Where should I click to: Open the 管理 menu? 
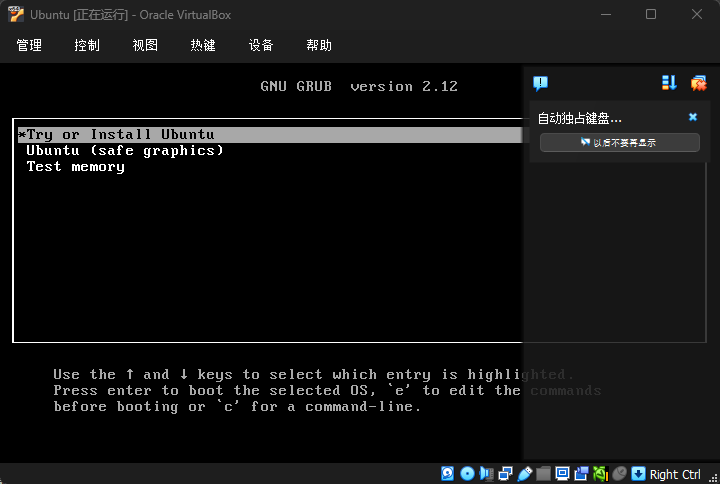point(29,45)
